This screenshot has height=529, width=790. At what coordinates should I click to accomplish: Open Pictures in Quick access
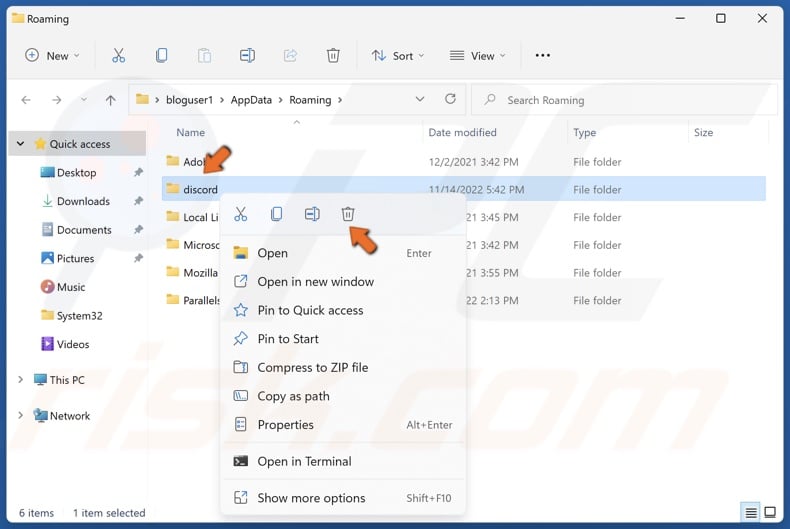pos(76,258)
